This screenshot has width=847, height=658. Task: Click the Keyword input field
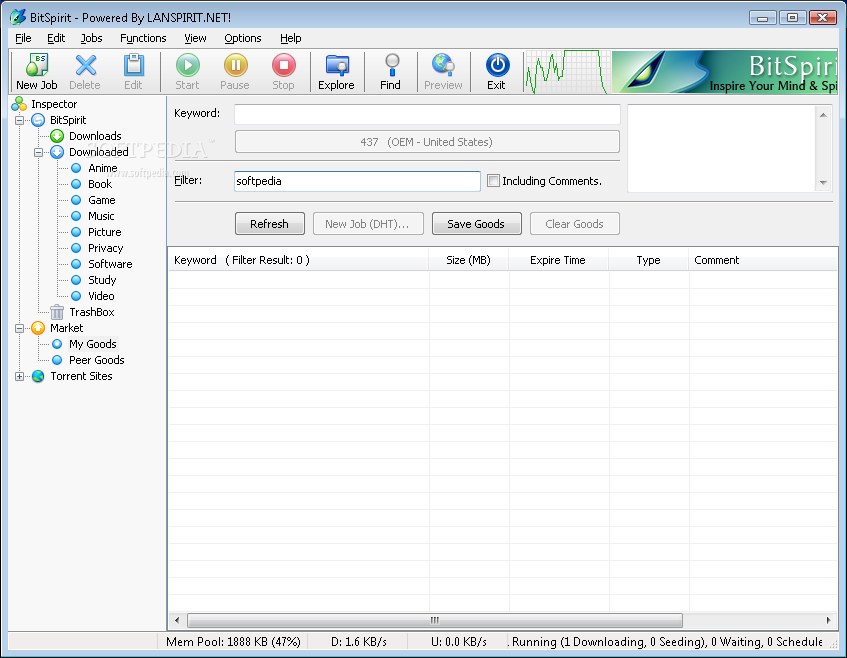427,114
